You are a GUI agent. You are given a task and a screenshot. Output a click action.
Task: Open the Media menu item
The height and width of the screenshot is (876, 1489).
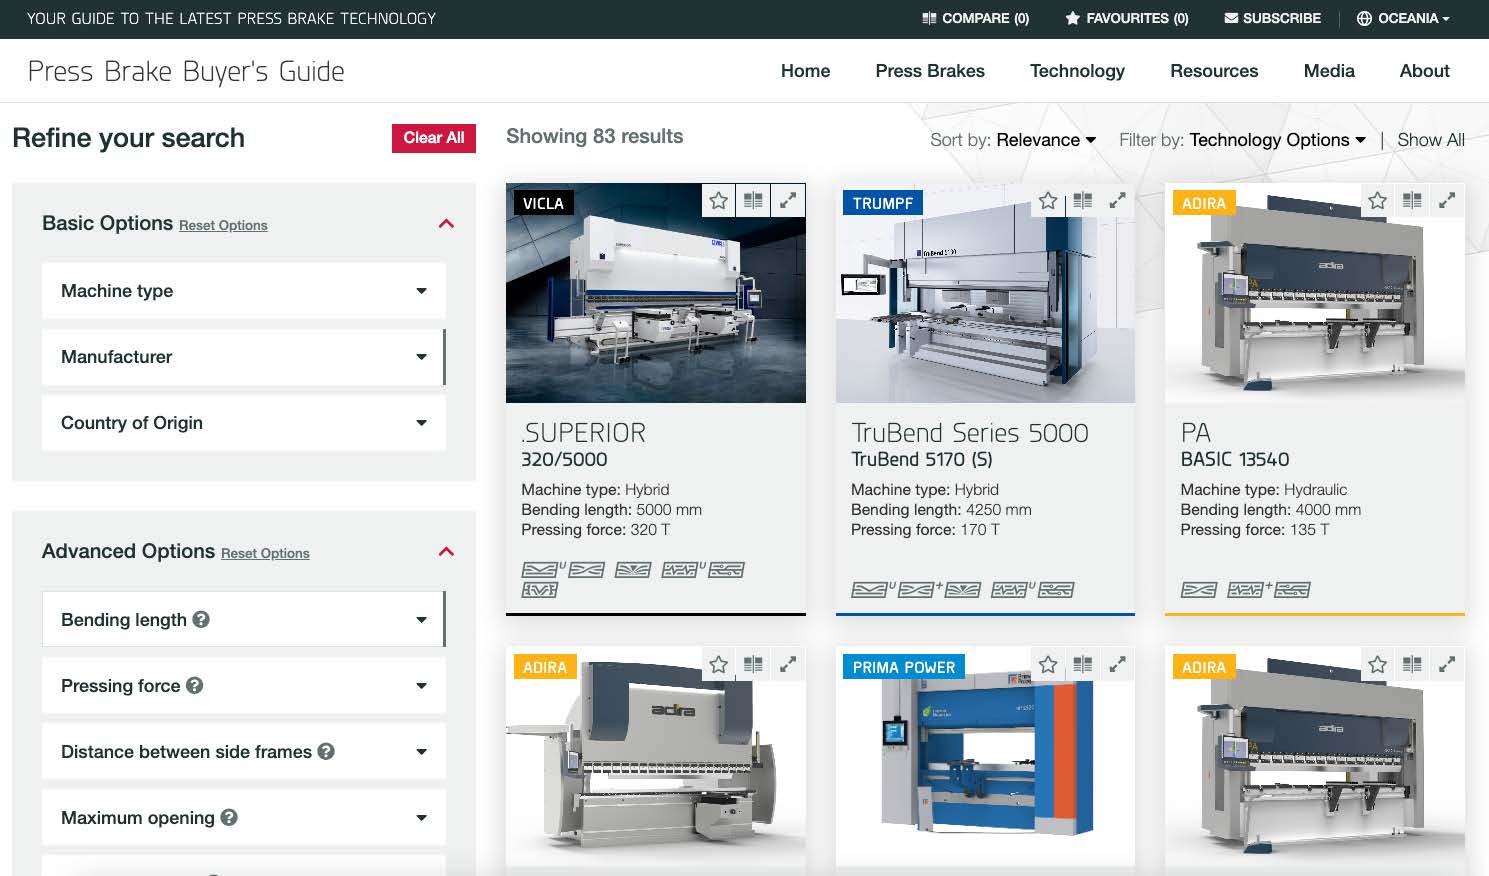[1329, 71]
